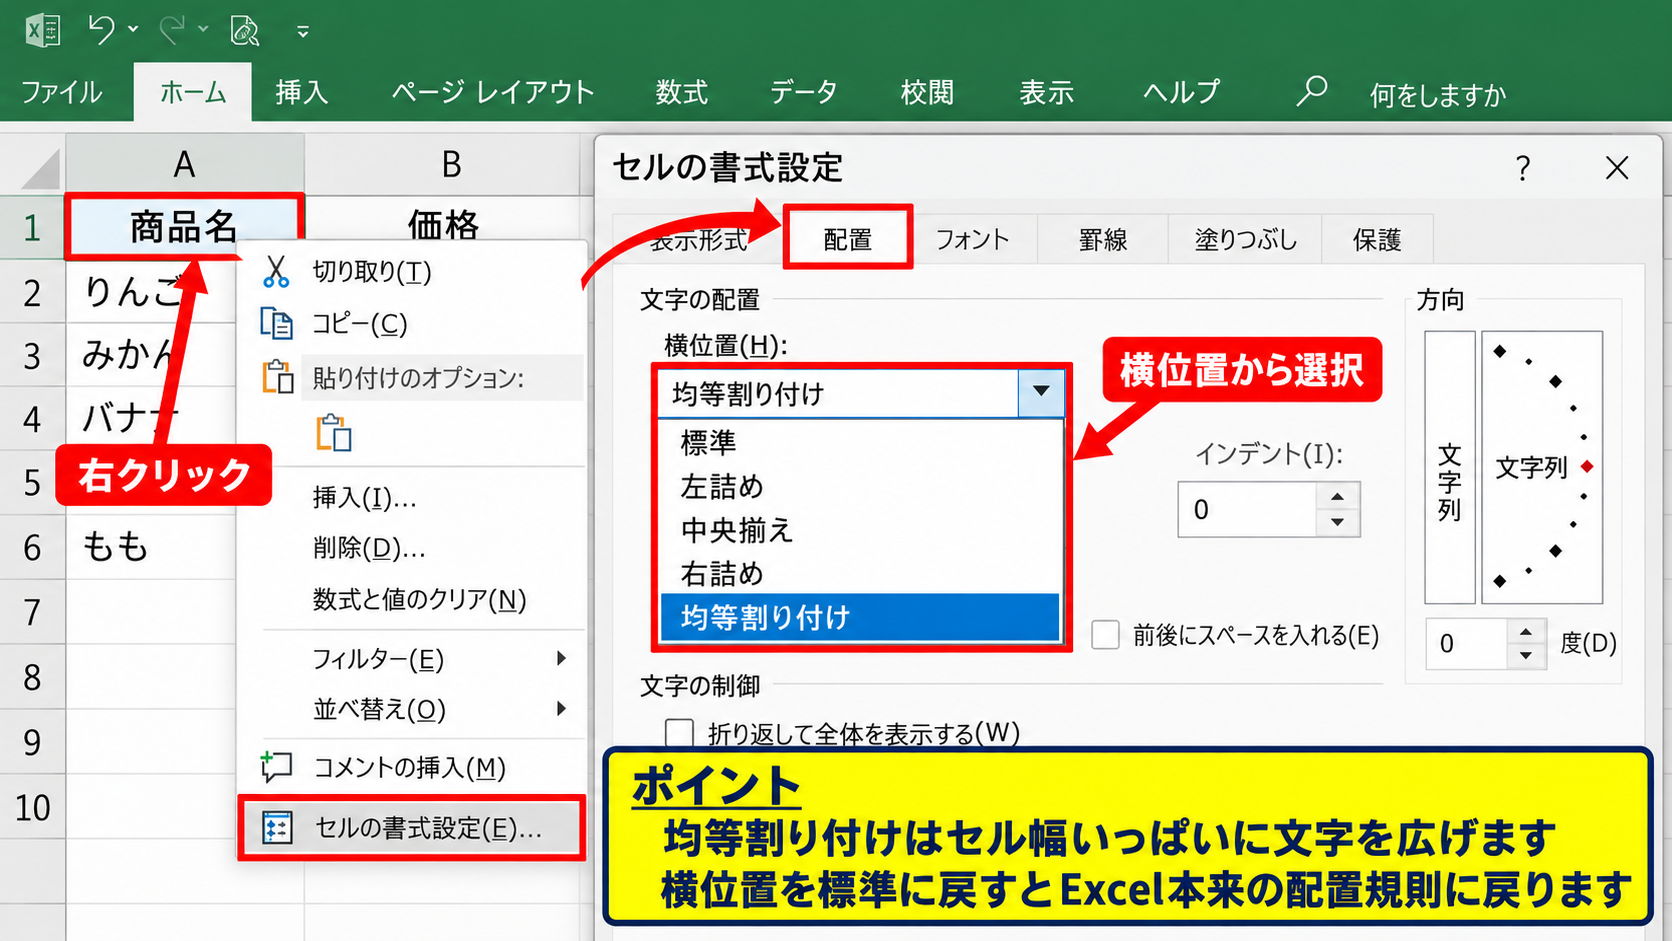This screenshot has height=941, width=1672.
Task: Click the paste option clipboard button
Action: pyautogui.click(x=334, y=434)
